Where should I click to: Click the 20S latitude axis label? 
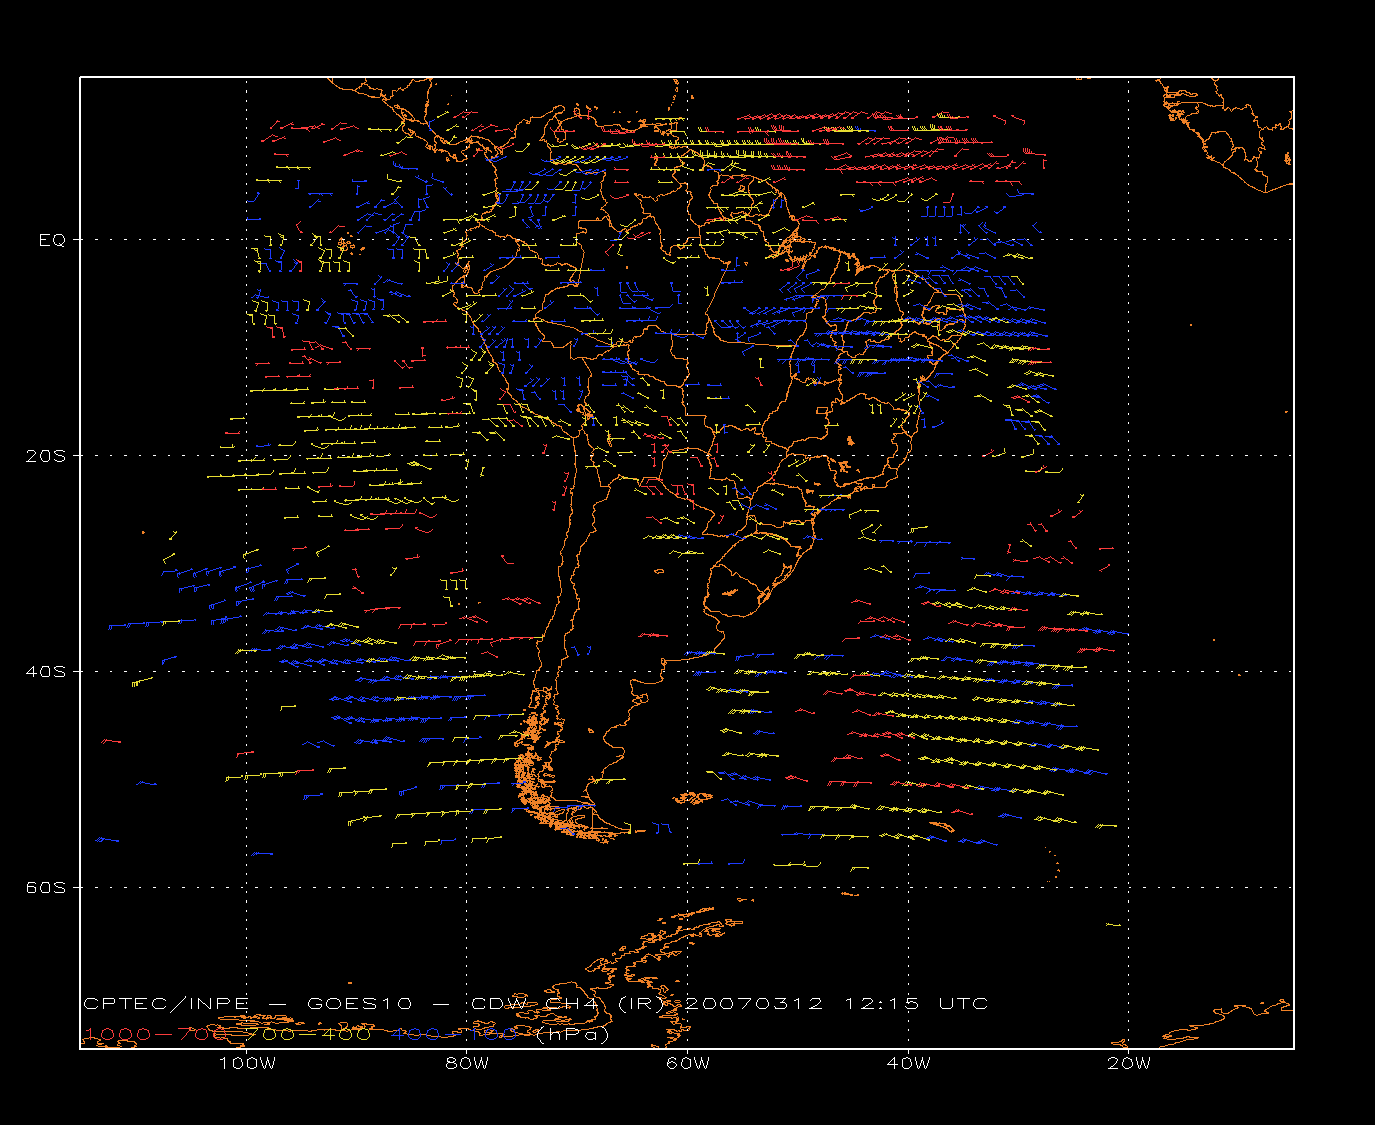coord(45,456)
